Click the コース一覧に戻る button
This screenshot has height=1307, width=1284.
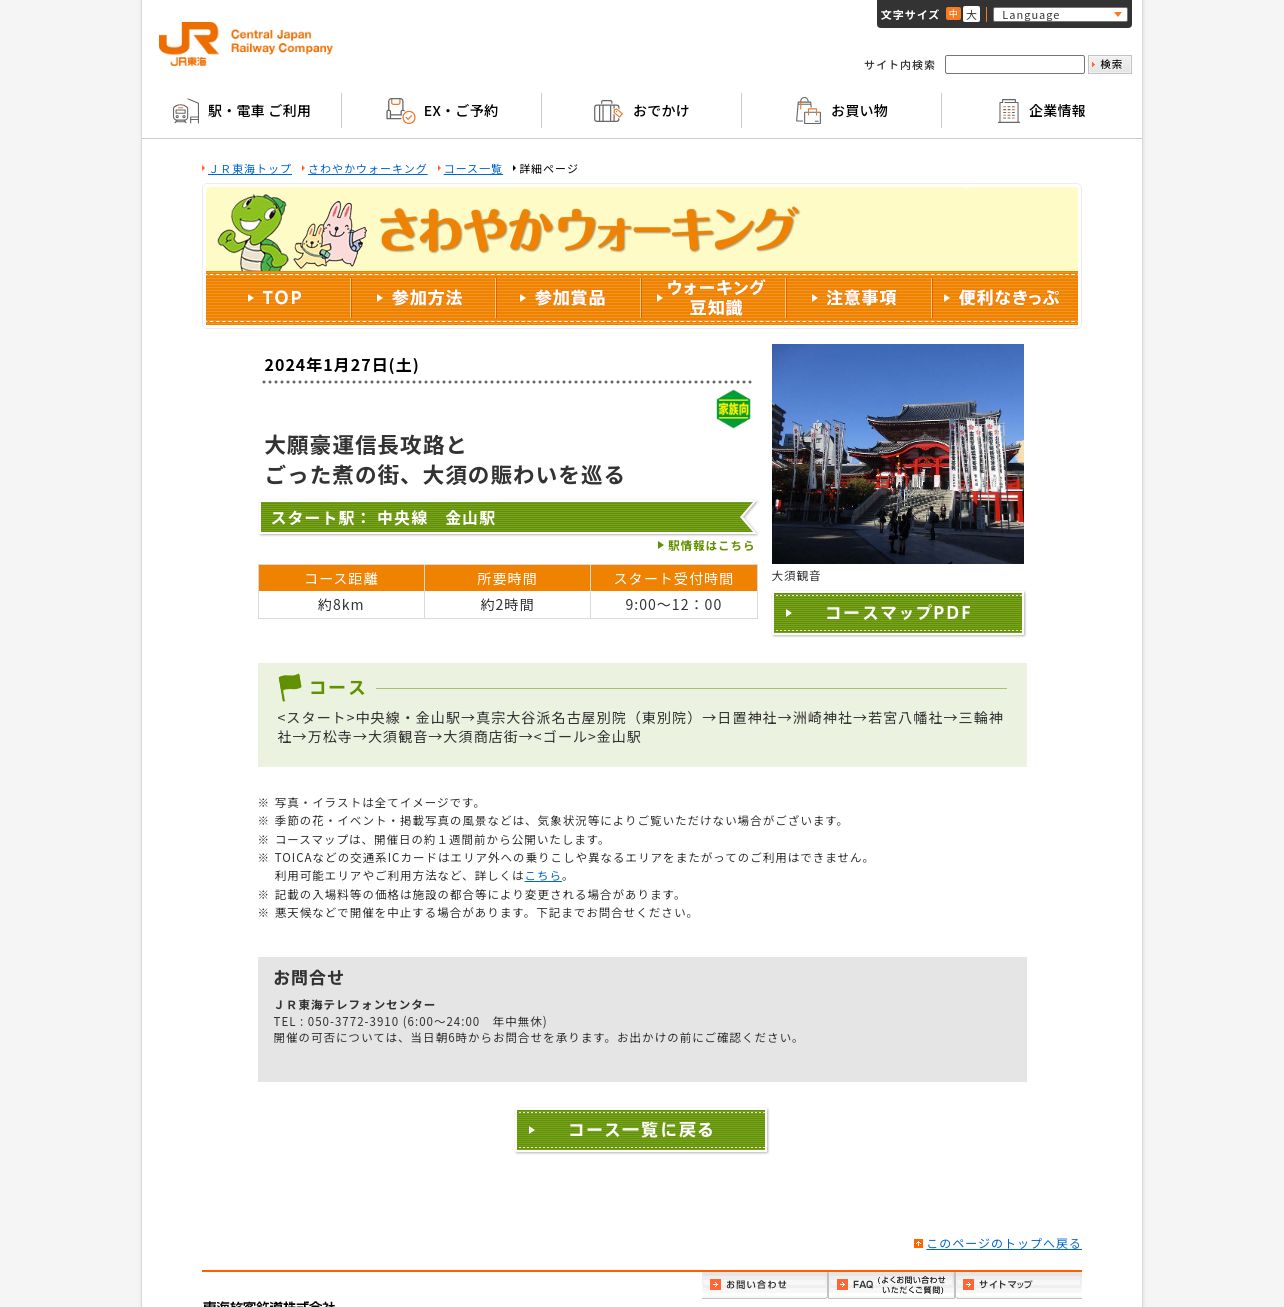(x=641, y=1130)
